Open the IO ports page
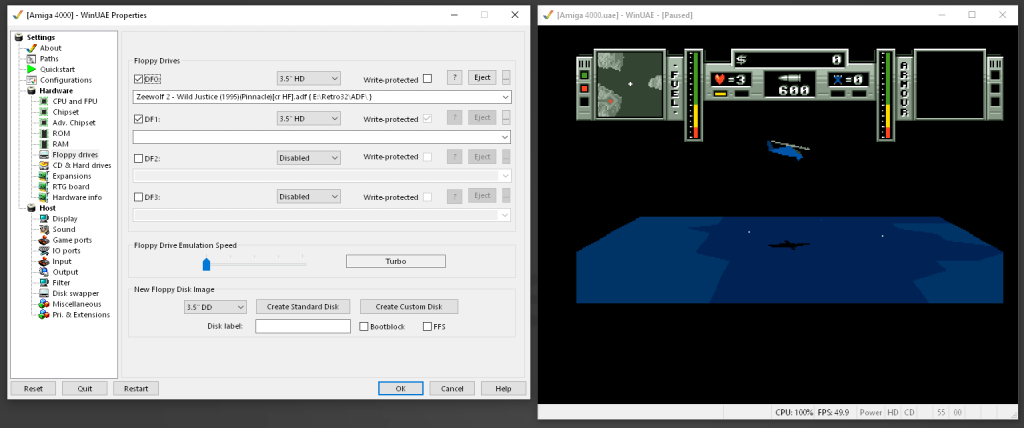The width and height of the screenshot is (1024, 428). (67, 250)
